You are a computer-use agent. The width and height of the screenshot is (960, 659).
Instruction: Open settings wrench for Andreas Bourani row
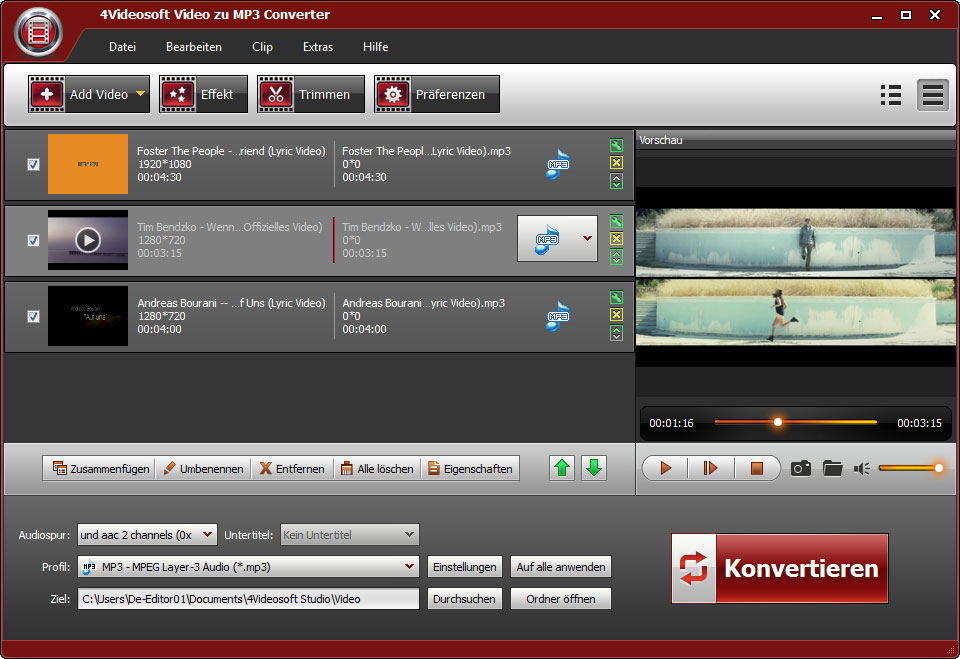617,298
